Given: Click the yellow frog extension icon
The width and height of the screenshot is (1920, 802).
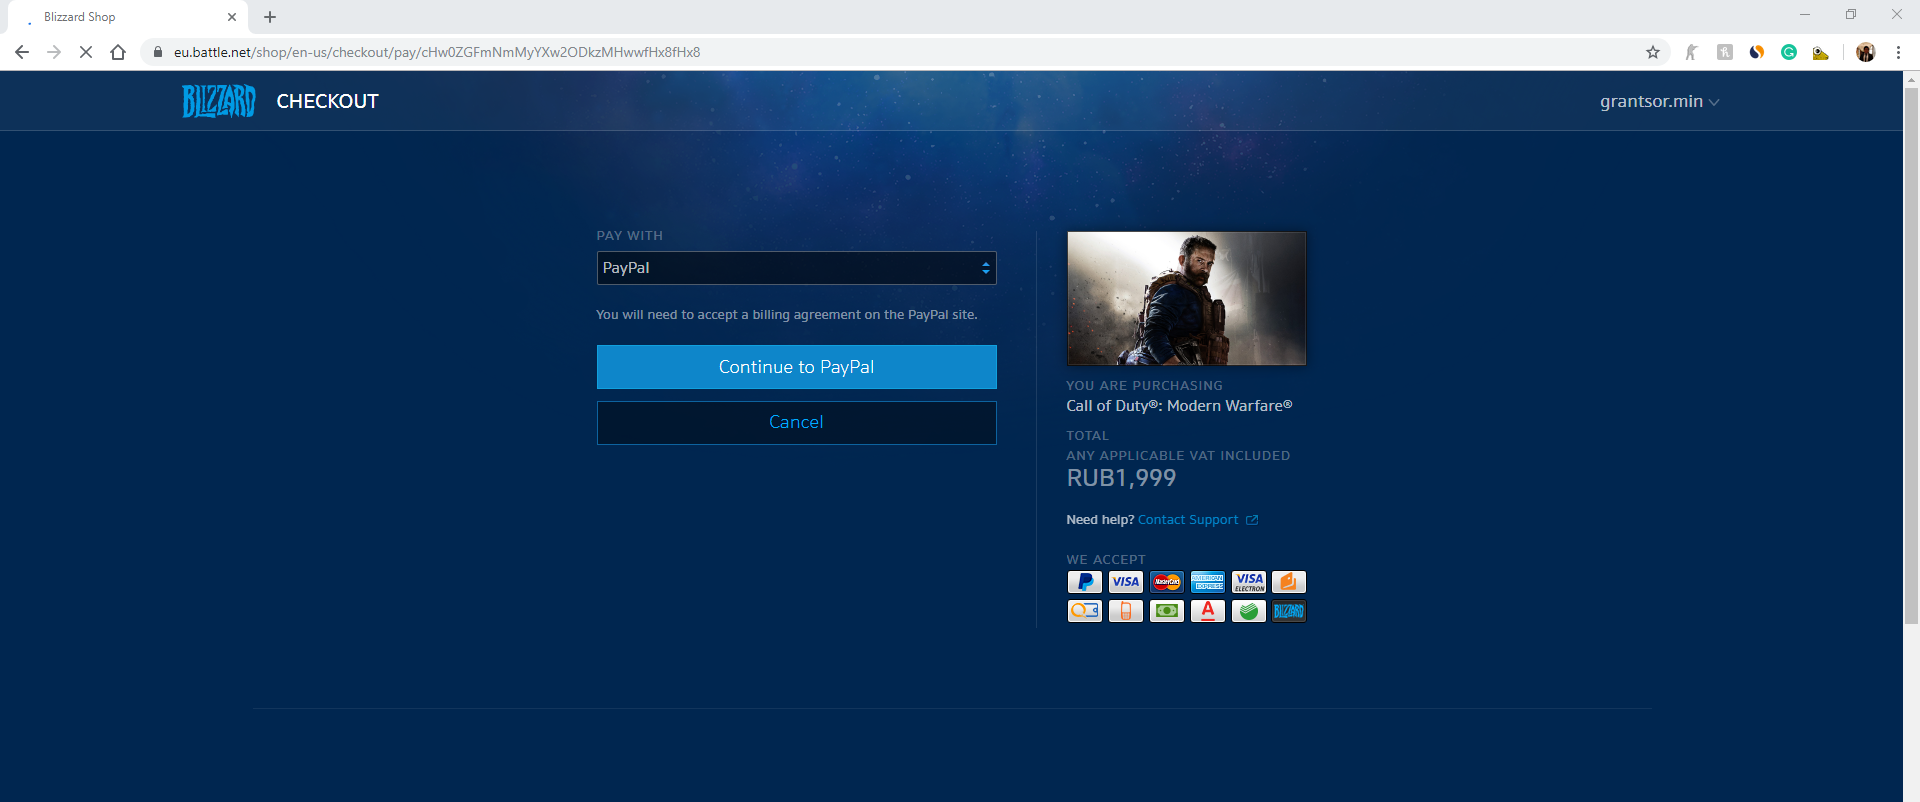Looking at the screenshot, I should (1821, 52).
